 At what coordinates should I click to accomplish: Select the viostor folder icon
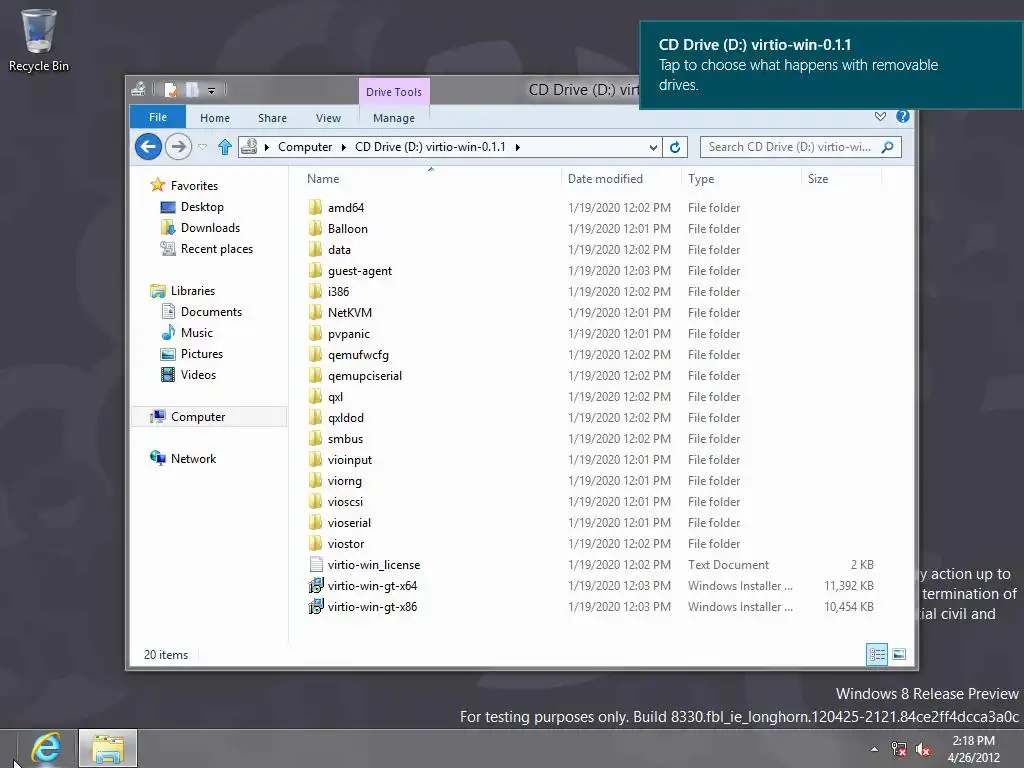(315, 543)
